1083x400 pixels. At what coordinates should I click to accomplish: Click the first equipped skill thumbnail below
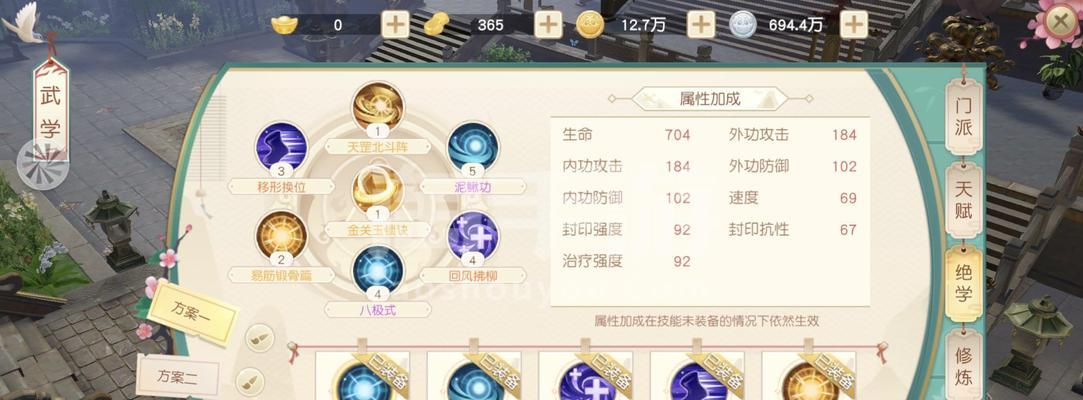[362, 376]
